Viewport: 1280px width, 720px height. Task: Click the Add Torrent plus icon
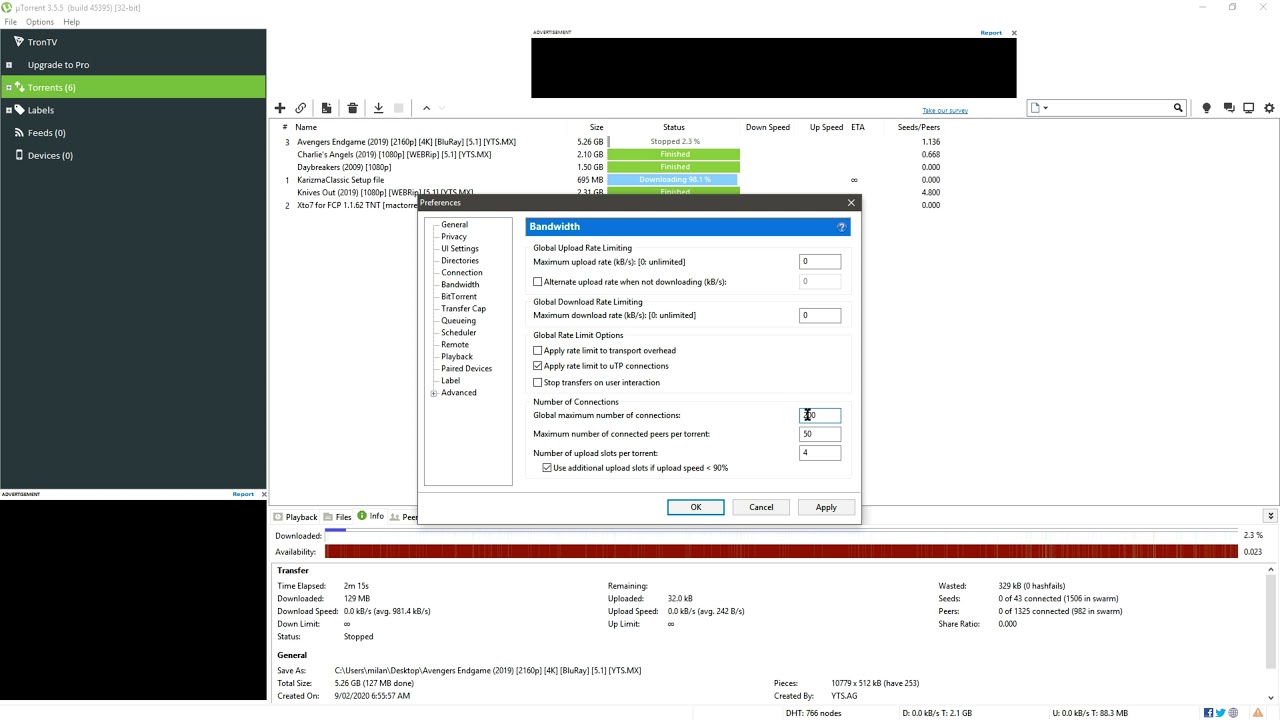coord(280,108)
